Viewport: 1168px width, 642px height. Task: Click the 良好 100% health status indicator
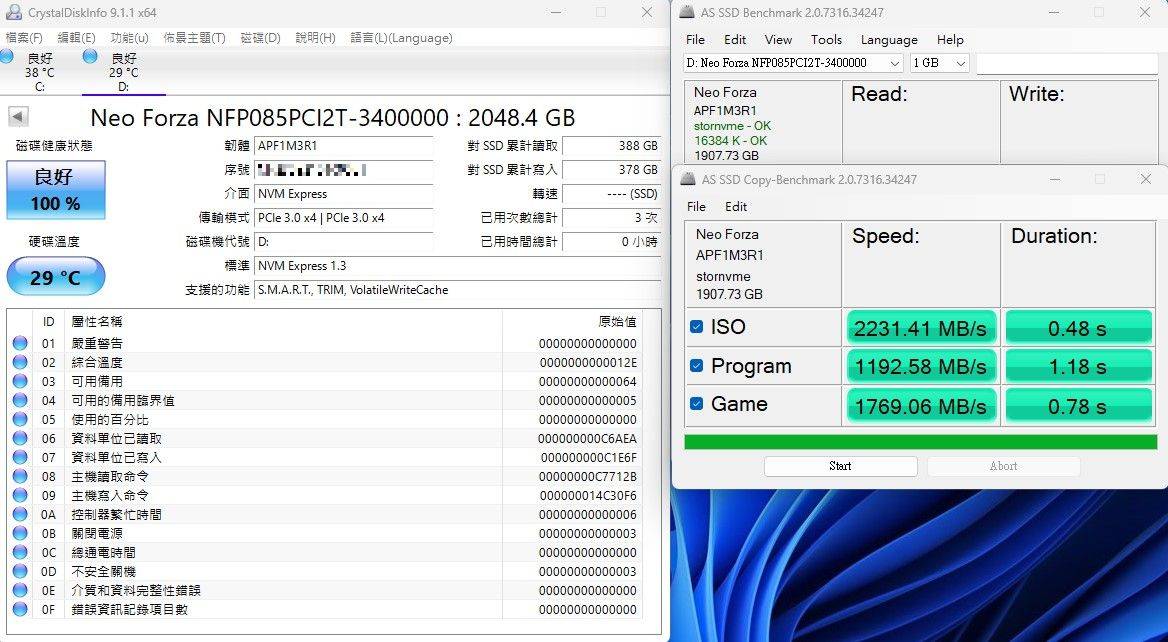tap(55, 190)
